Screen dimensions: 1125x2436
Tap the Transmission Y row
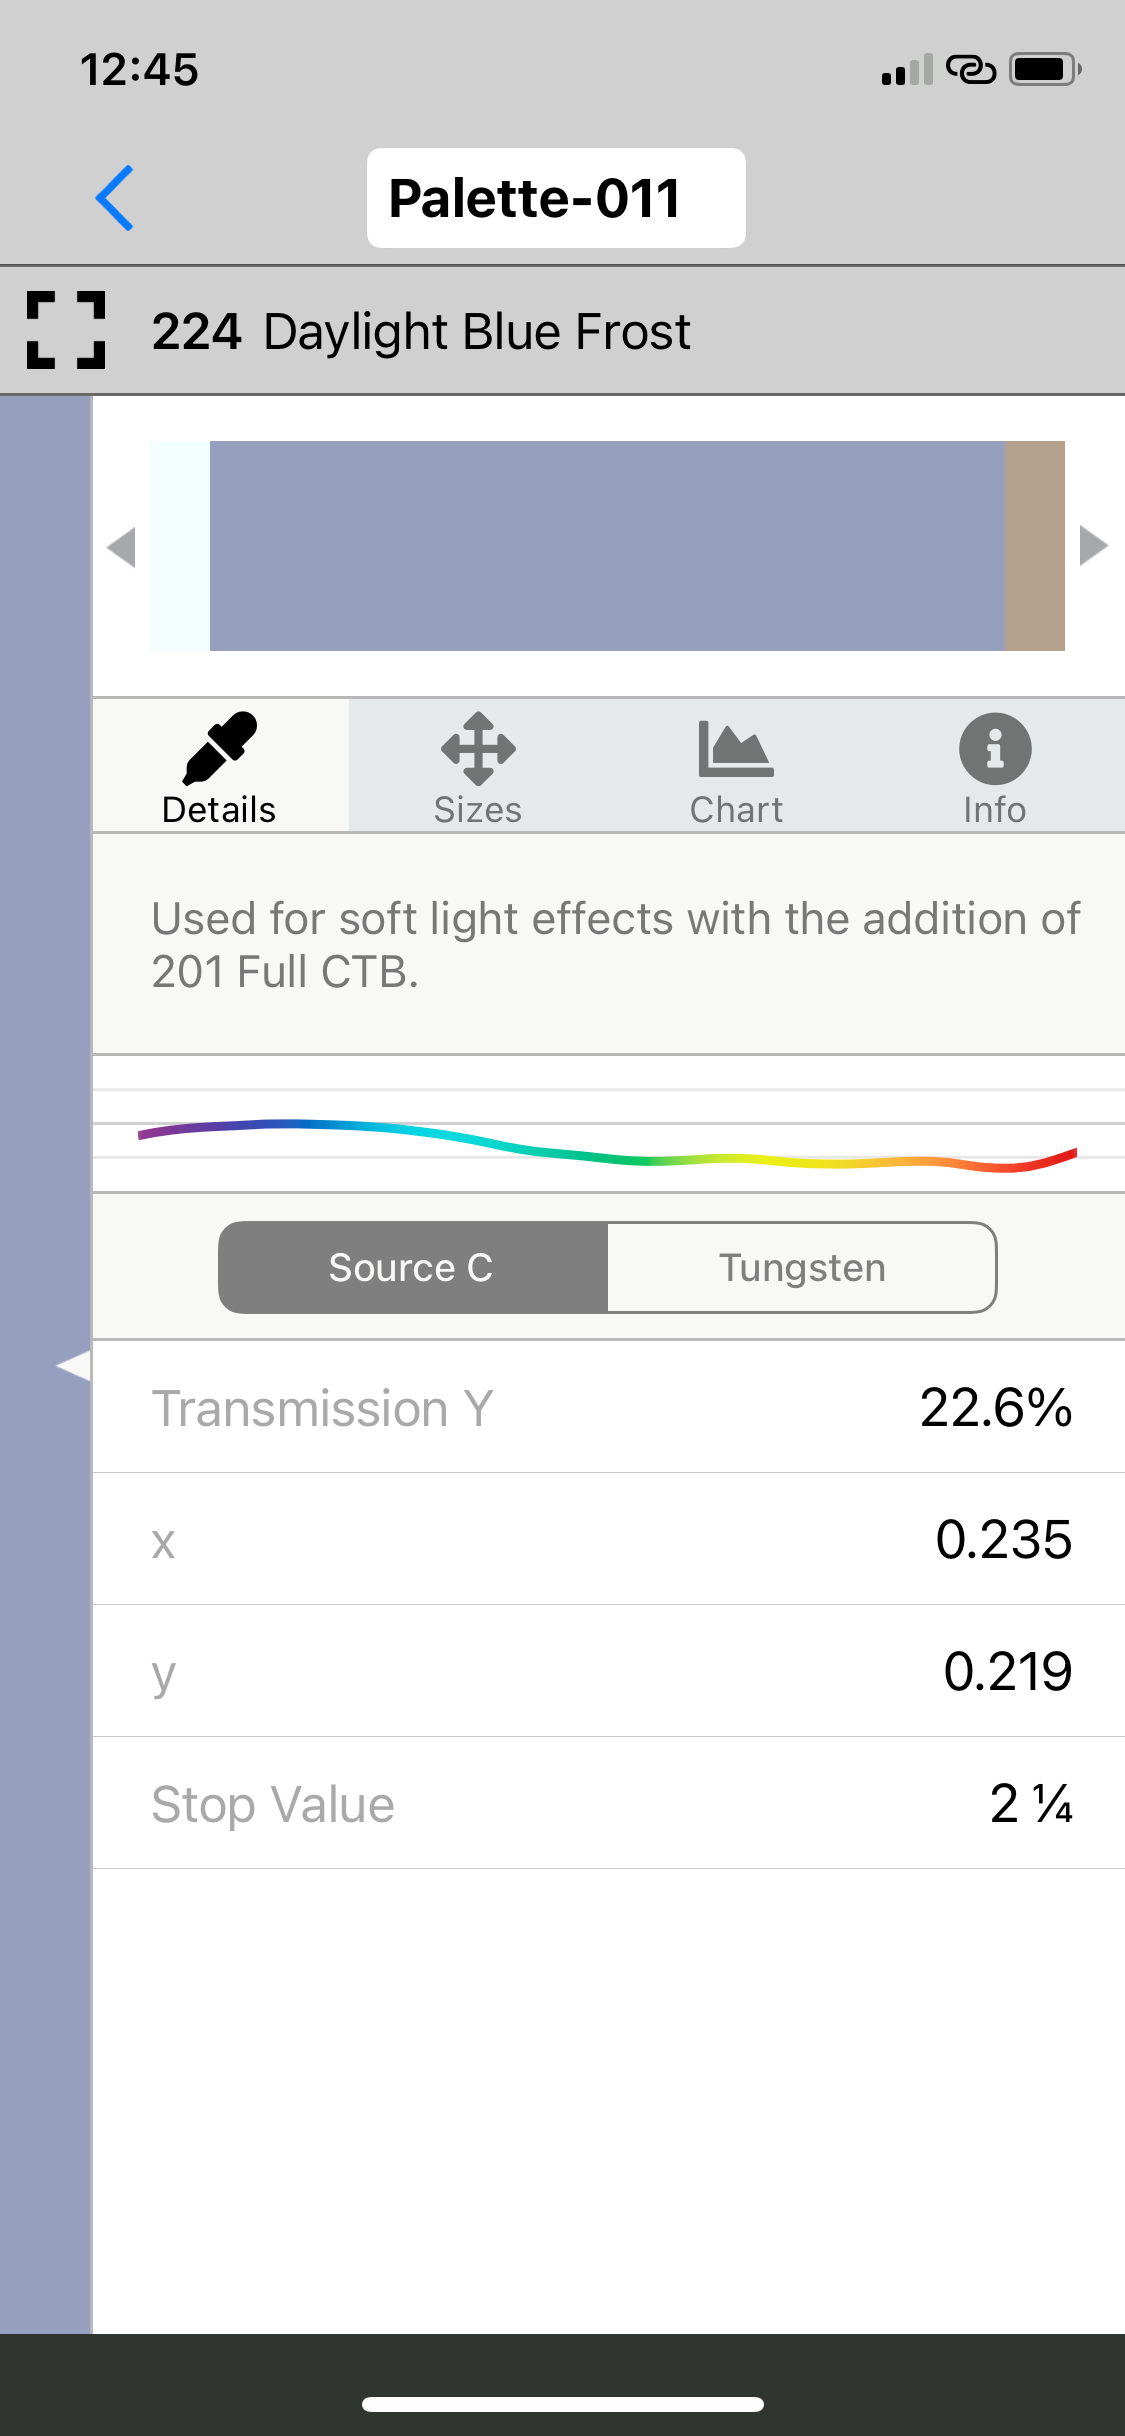608,1407
